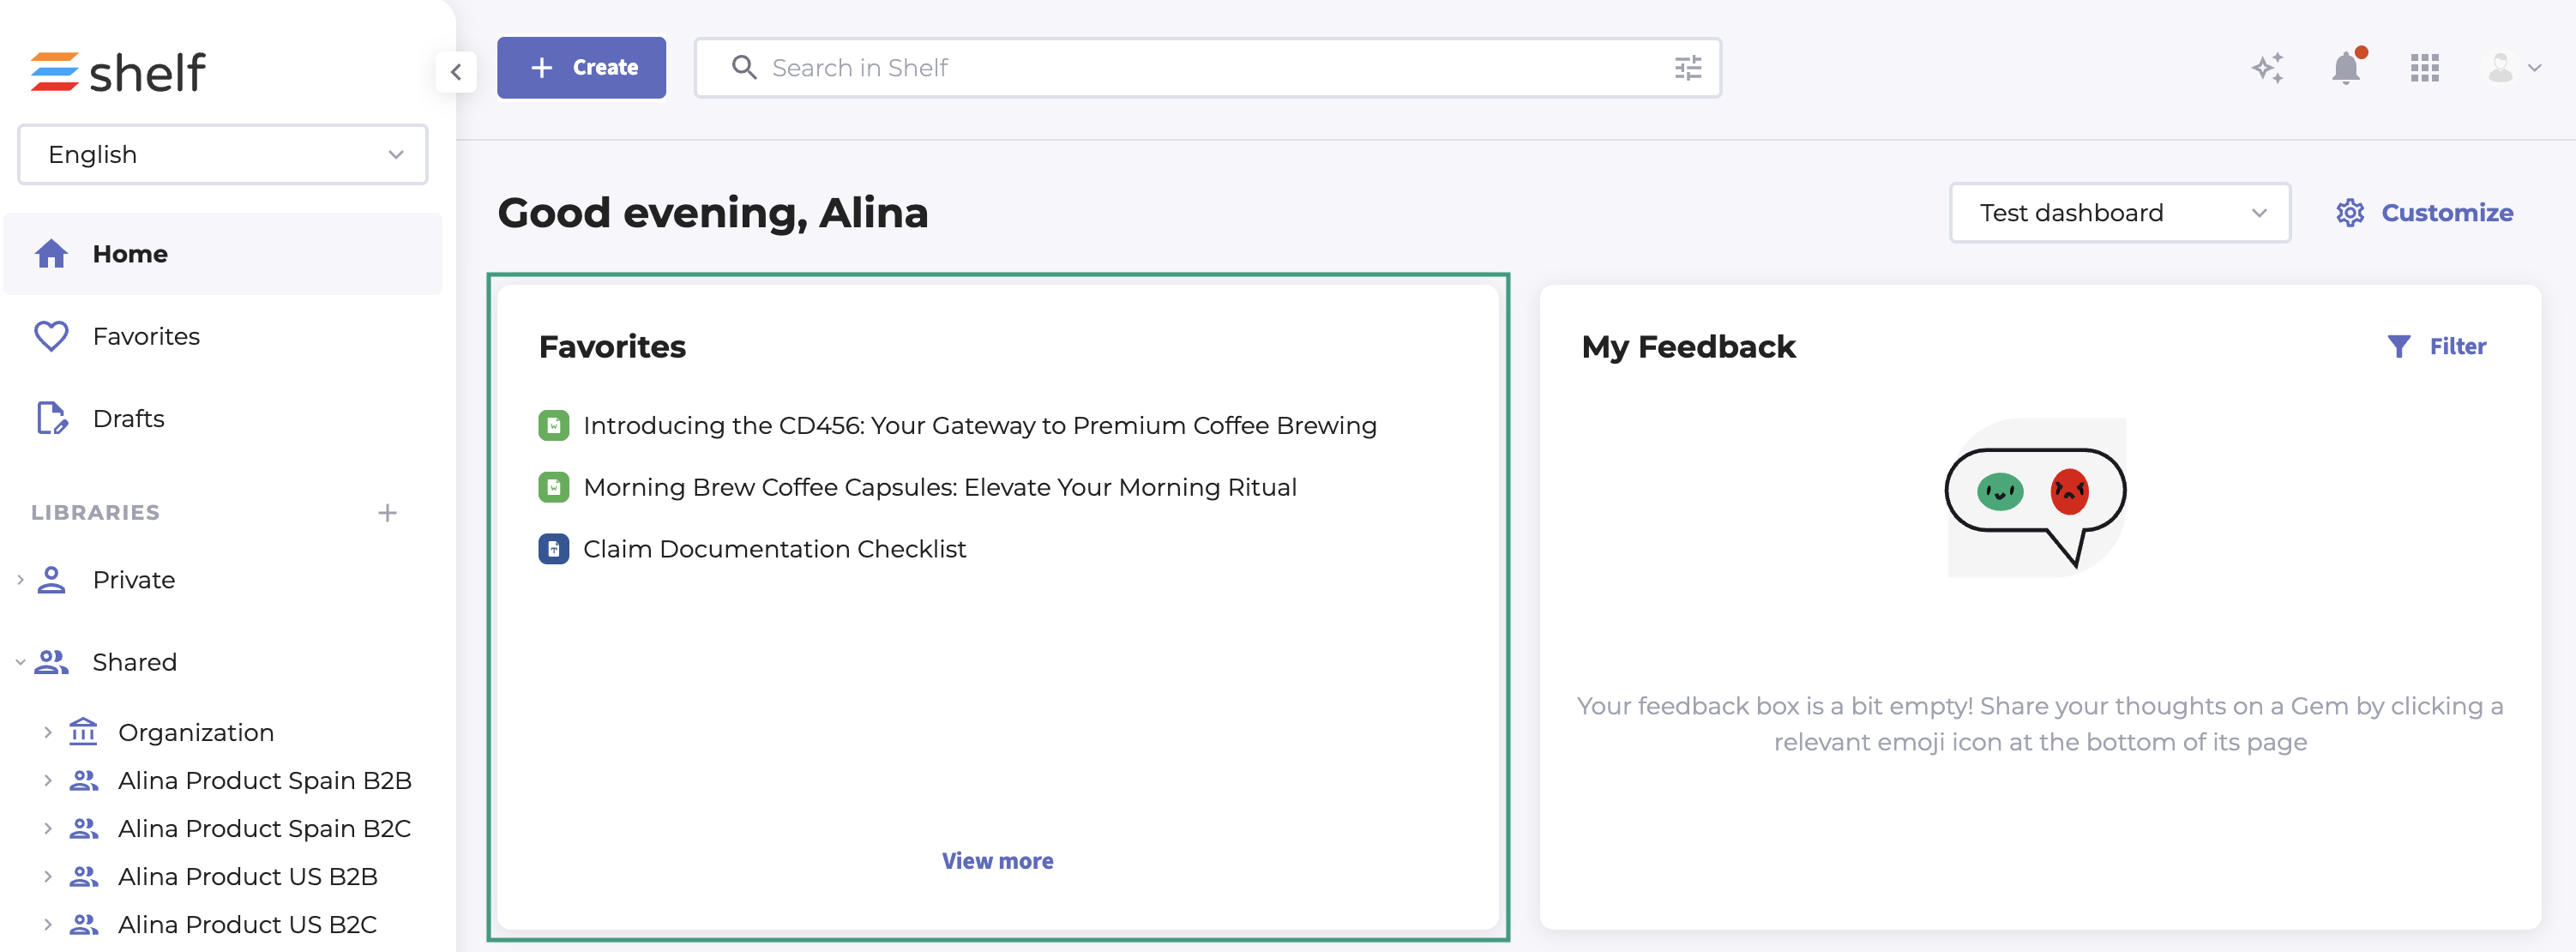Image resolution: width=2576 pixels, height=952 pixels.
Task: Open the apps grid menu
Action: coord(2424,68)
